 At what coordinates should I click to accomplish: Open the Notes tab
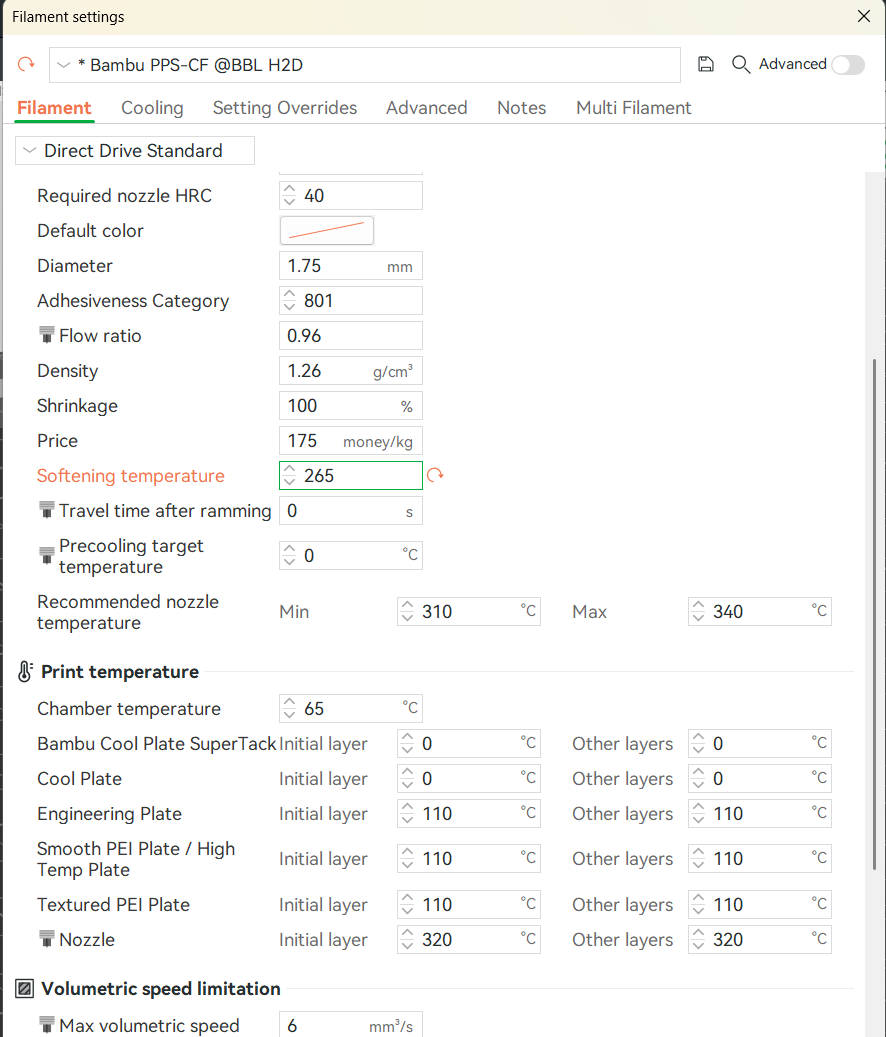[522, 108]
